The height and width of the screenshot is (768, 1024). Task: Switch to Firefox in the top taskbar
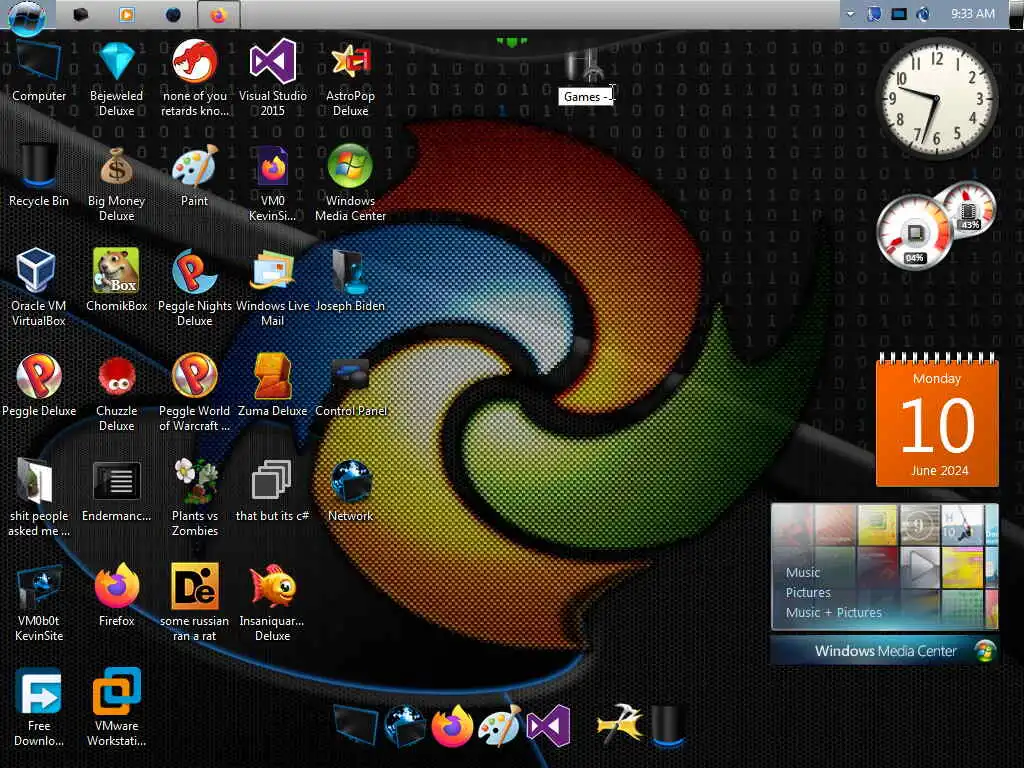click(x=218, y=15)
